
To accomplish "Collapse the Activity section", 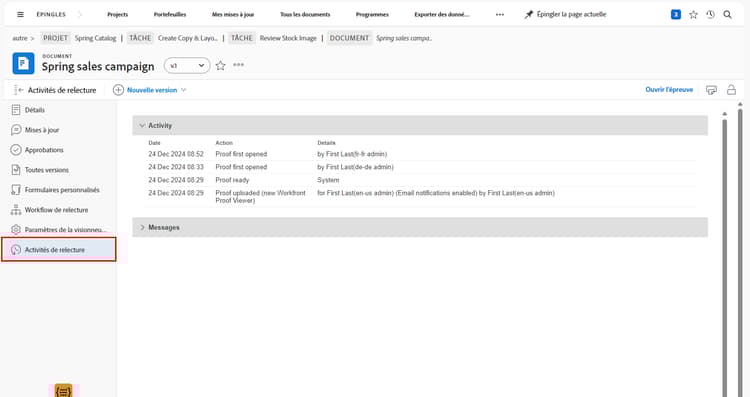I will pos(142,125).
